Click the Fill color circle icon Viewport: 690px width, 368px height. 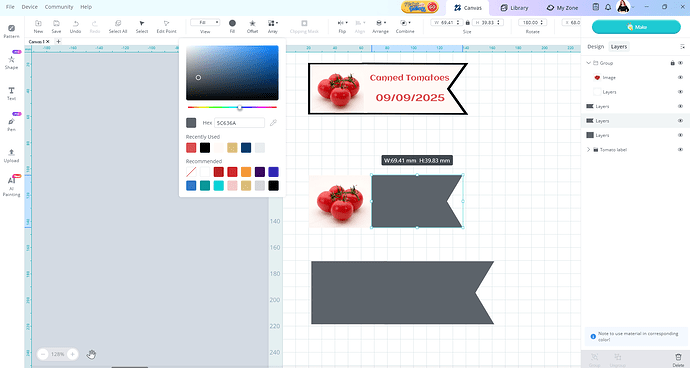pyautogui.click(x=232, y=23)
